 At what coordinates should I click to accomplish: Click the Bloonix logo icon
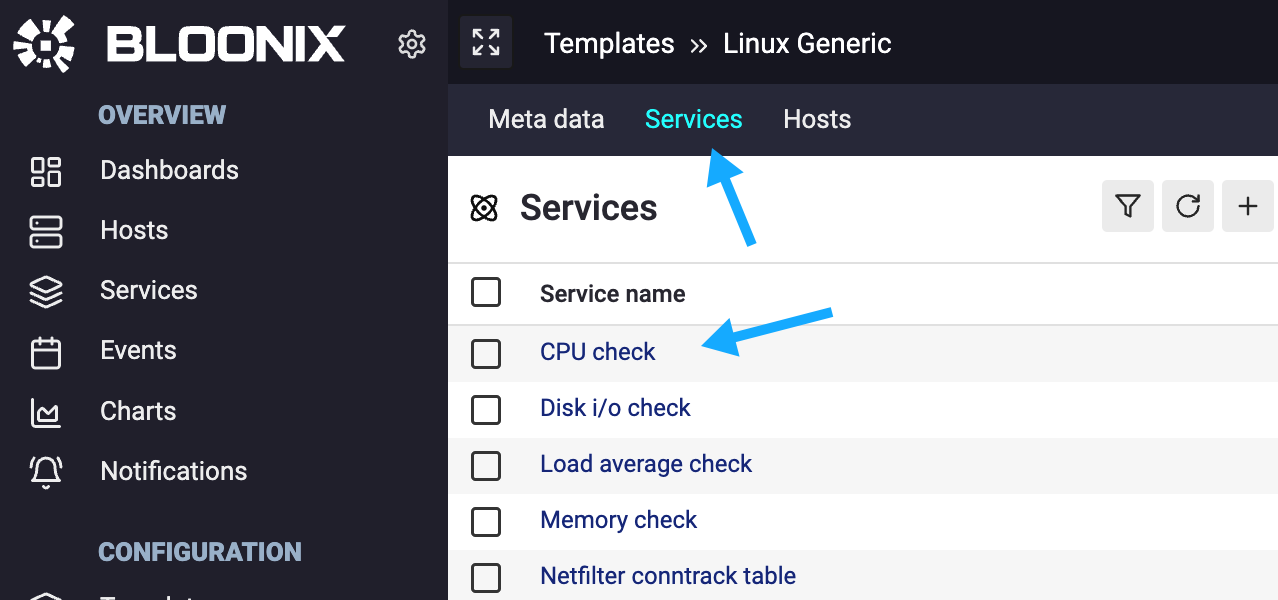click(45, 44)
